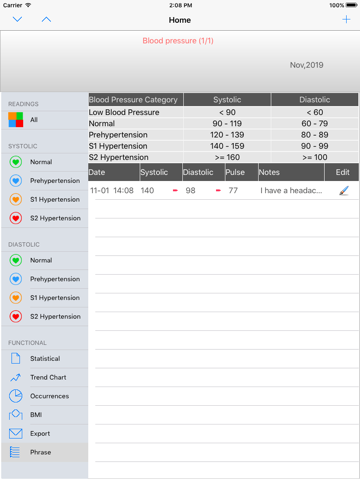Viewport: 360px width, 480px height.
Task: Click the up chevron in top bar
Action: point(46,19)
